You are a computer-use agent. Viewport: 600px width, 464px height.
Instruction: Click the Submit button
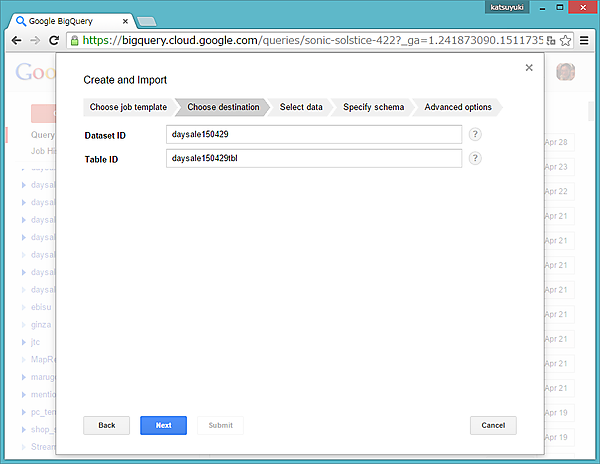coord(220,425)
